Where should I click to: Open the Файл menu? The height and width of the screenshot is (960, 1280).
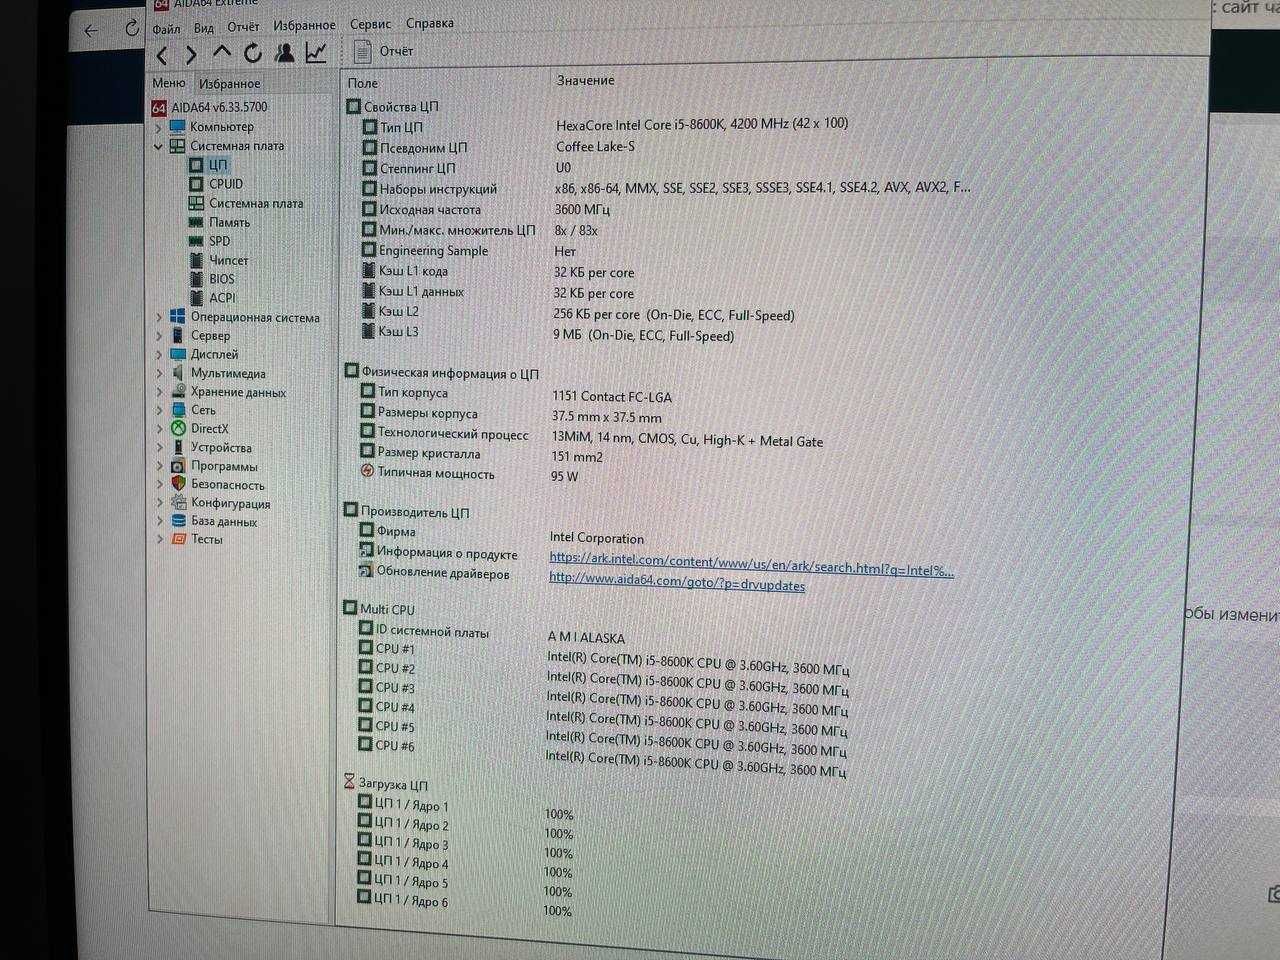pyautogui.click(x=166, y=29)
